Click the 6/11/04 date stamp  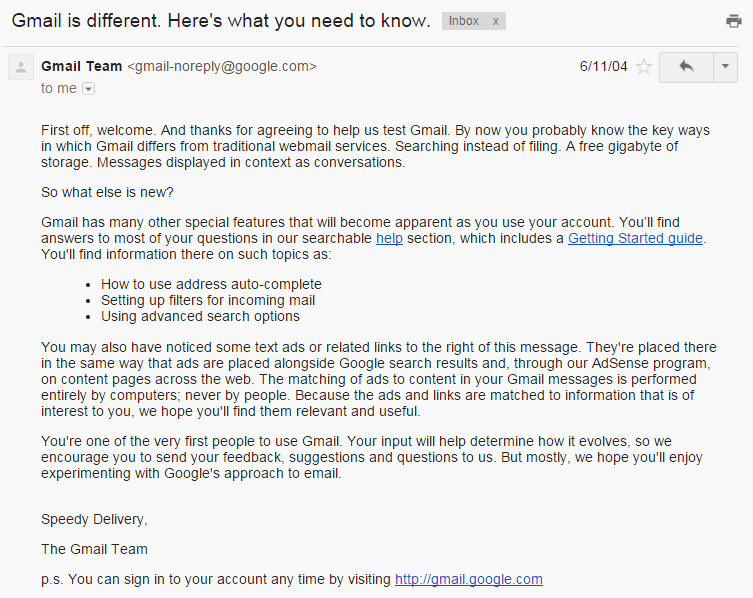point(603,66)
